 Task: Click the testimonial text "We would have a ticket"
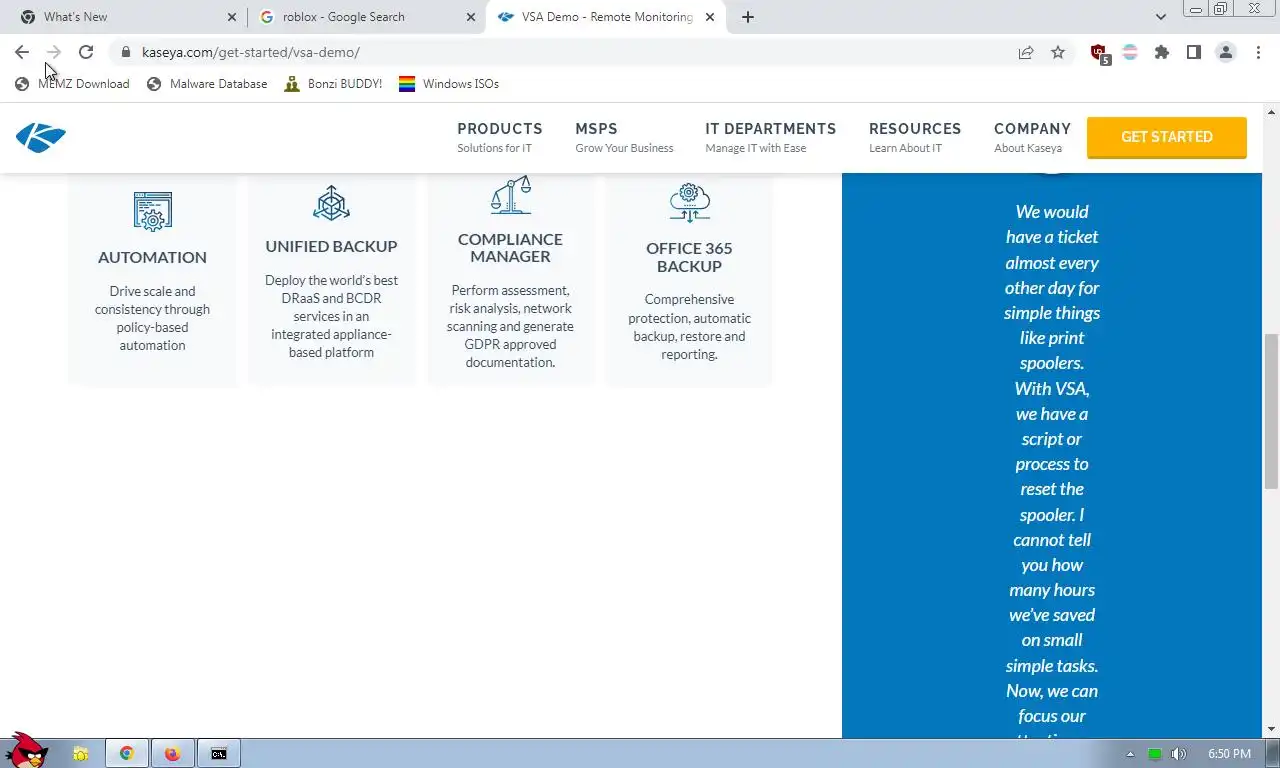tap(1052, 224)
